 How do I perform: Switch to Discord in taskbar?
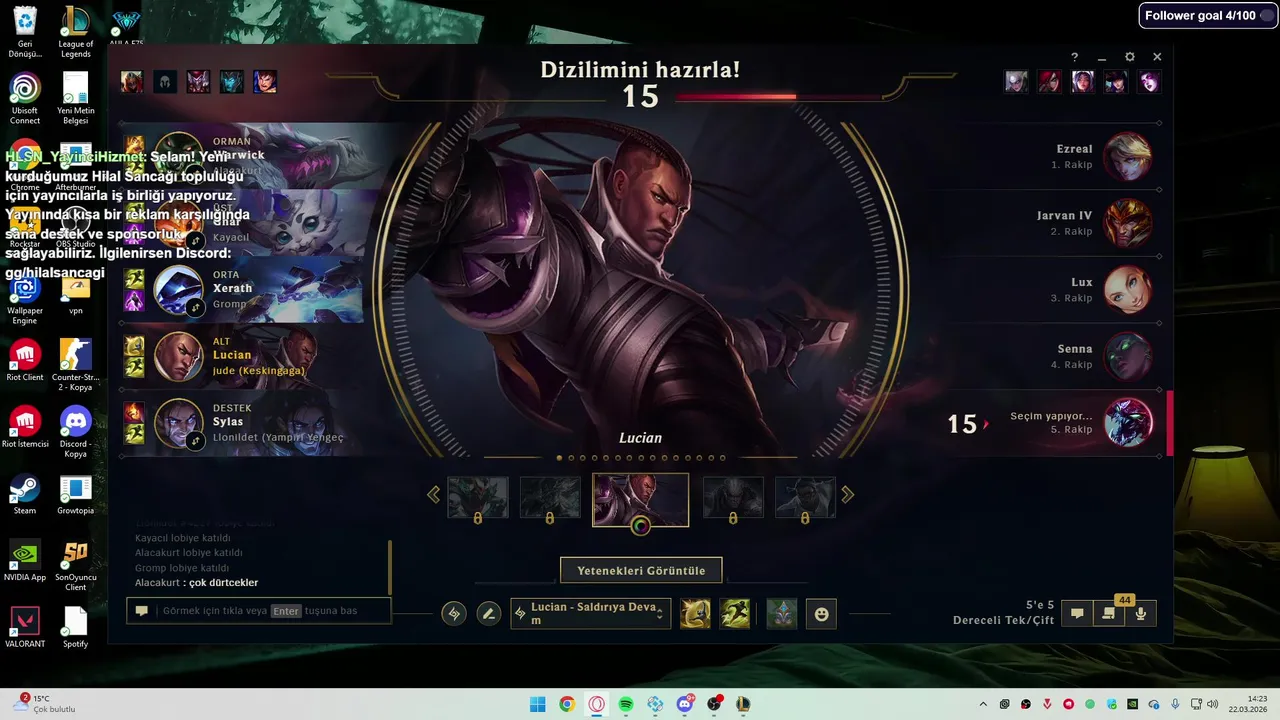[x=685, y=704]
